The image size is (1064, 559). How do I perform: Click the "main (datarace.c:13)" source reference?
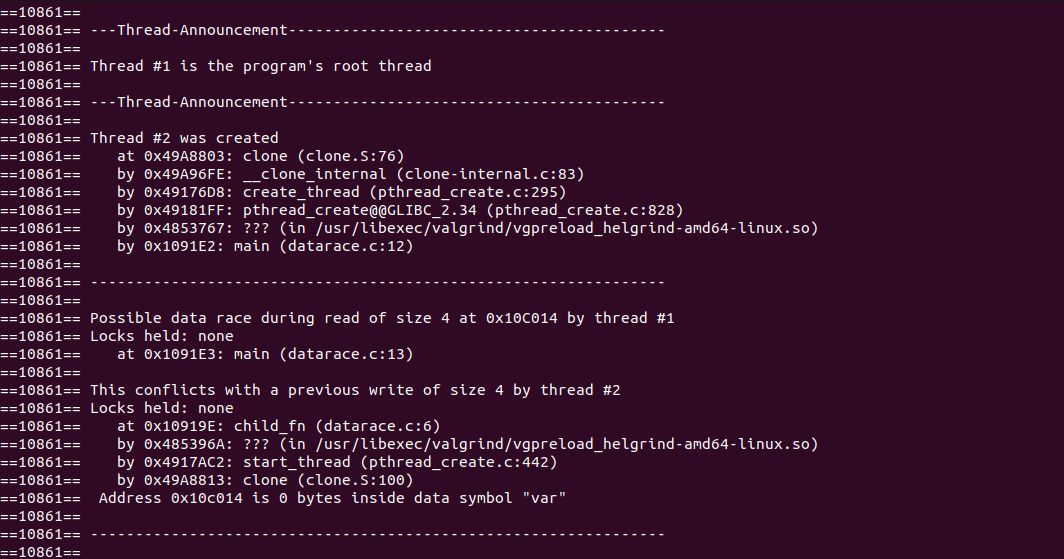[x=328, y=354]
